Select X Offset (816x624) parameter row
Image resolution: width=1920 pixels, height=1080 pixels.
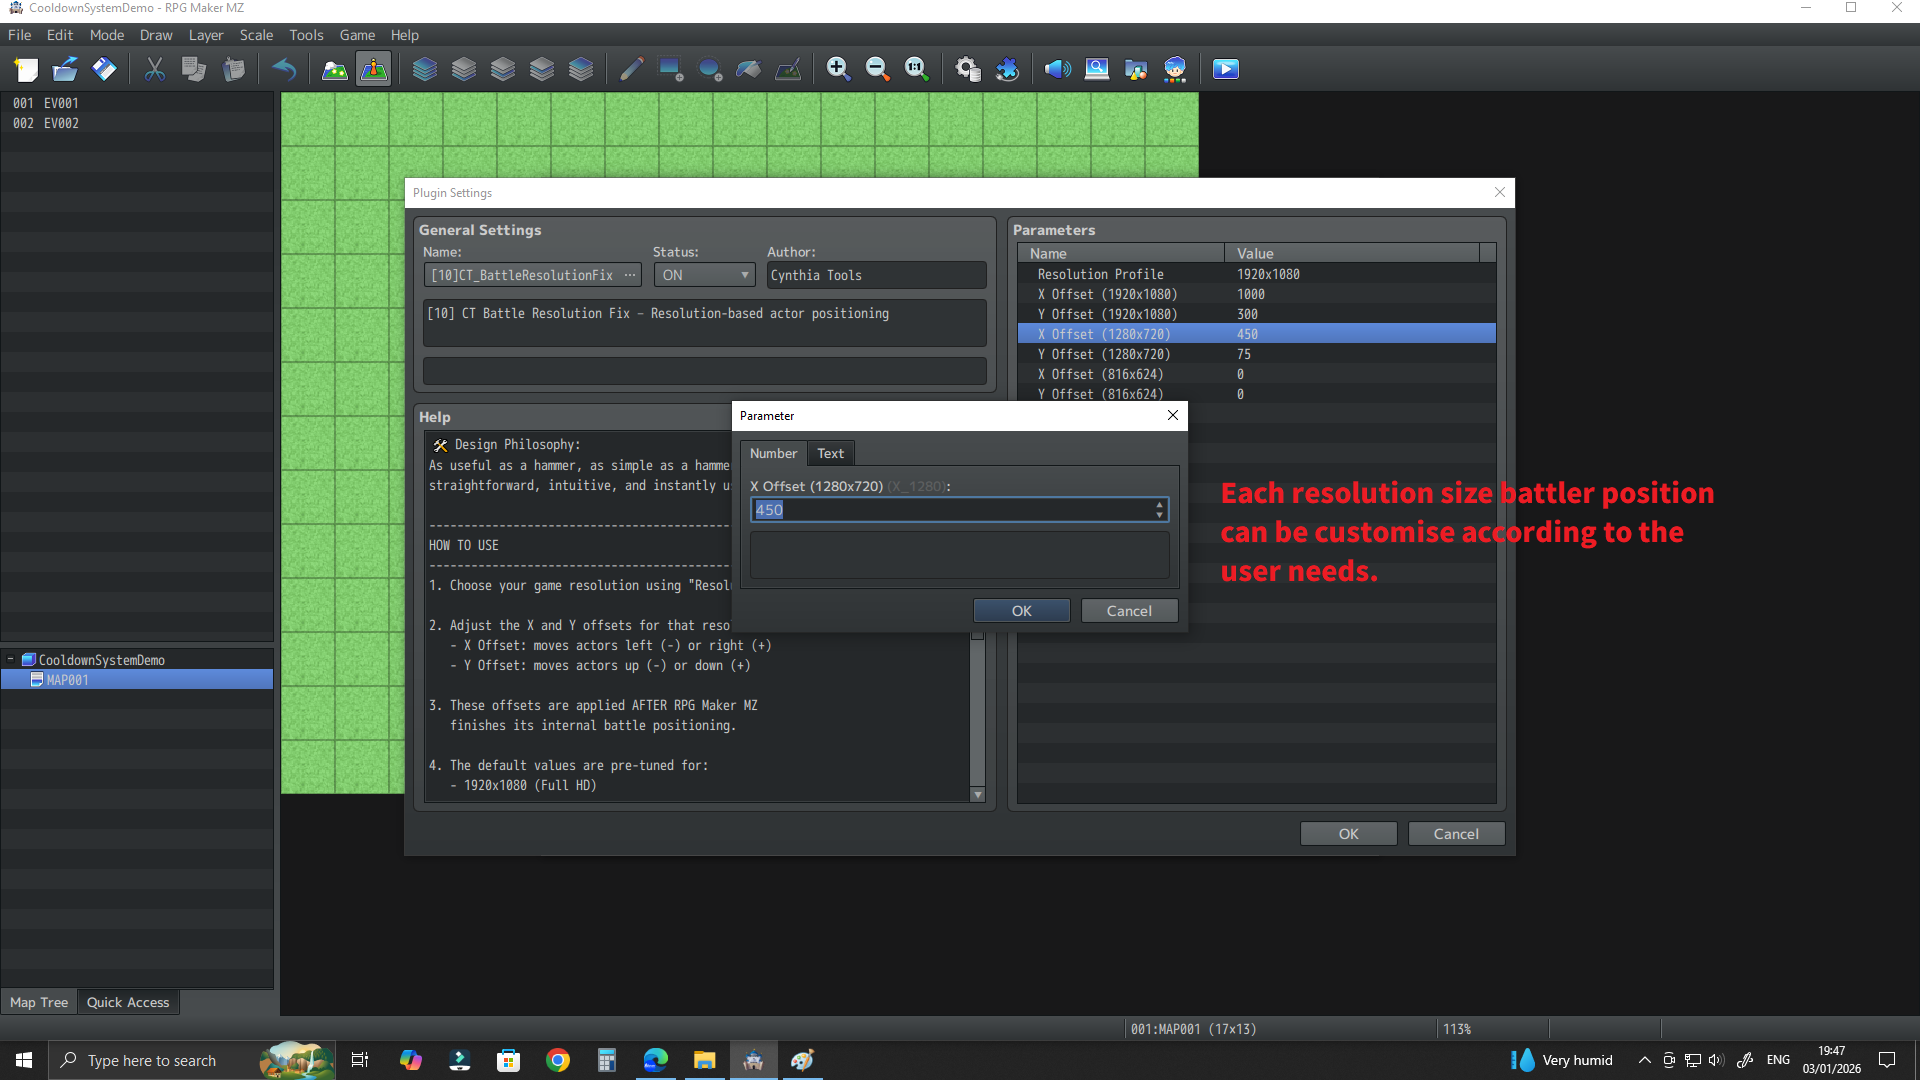[x=1256, y=374]
